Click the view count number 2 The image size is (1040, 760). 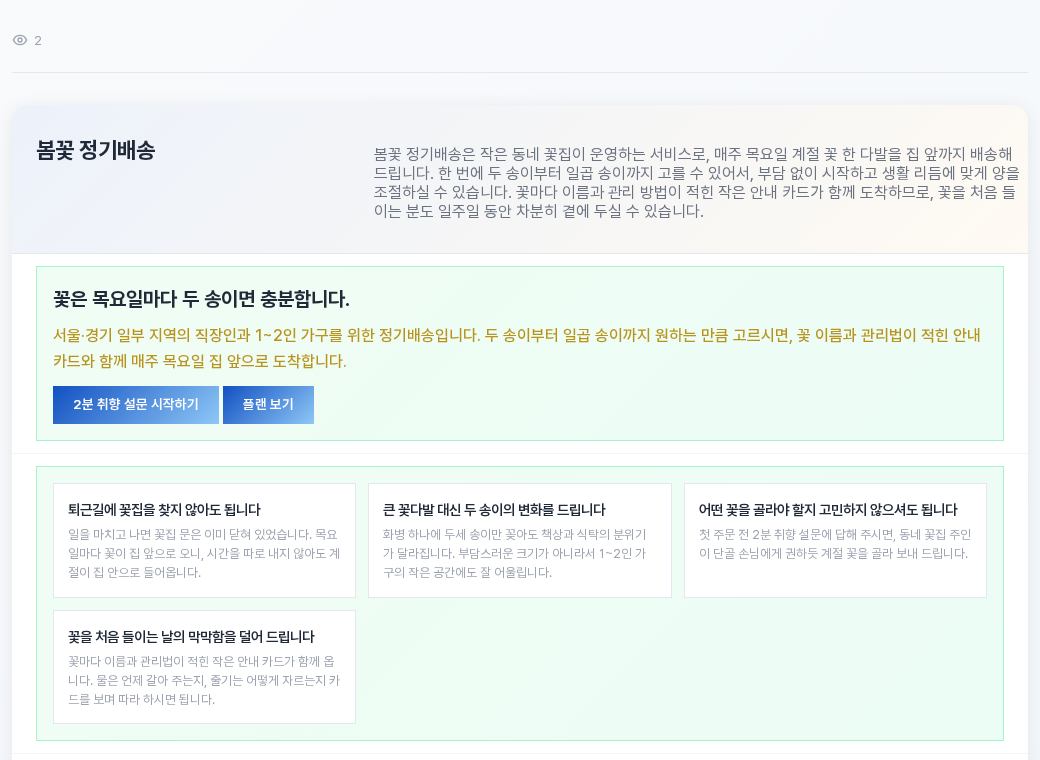(38, 41)
